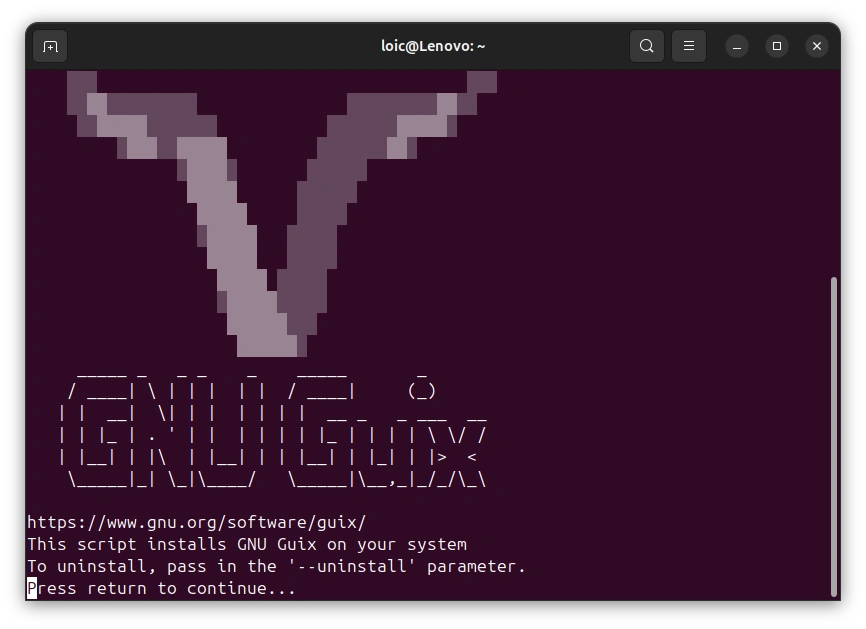Click the GNU Guix ASCII art banner

(x=273, y=431)
